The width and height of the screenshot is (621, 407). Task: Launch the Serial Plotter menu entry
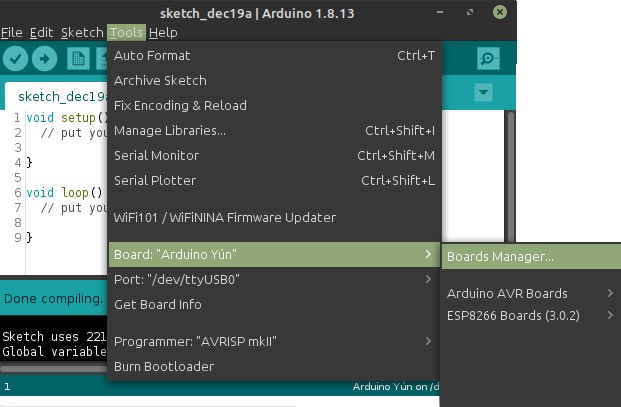click(x=155, y=180)
